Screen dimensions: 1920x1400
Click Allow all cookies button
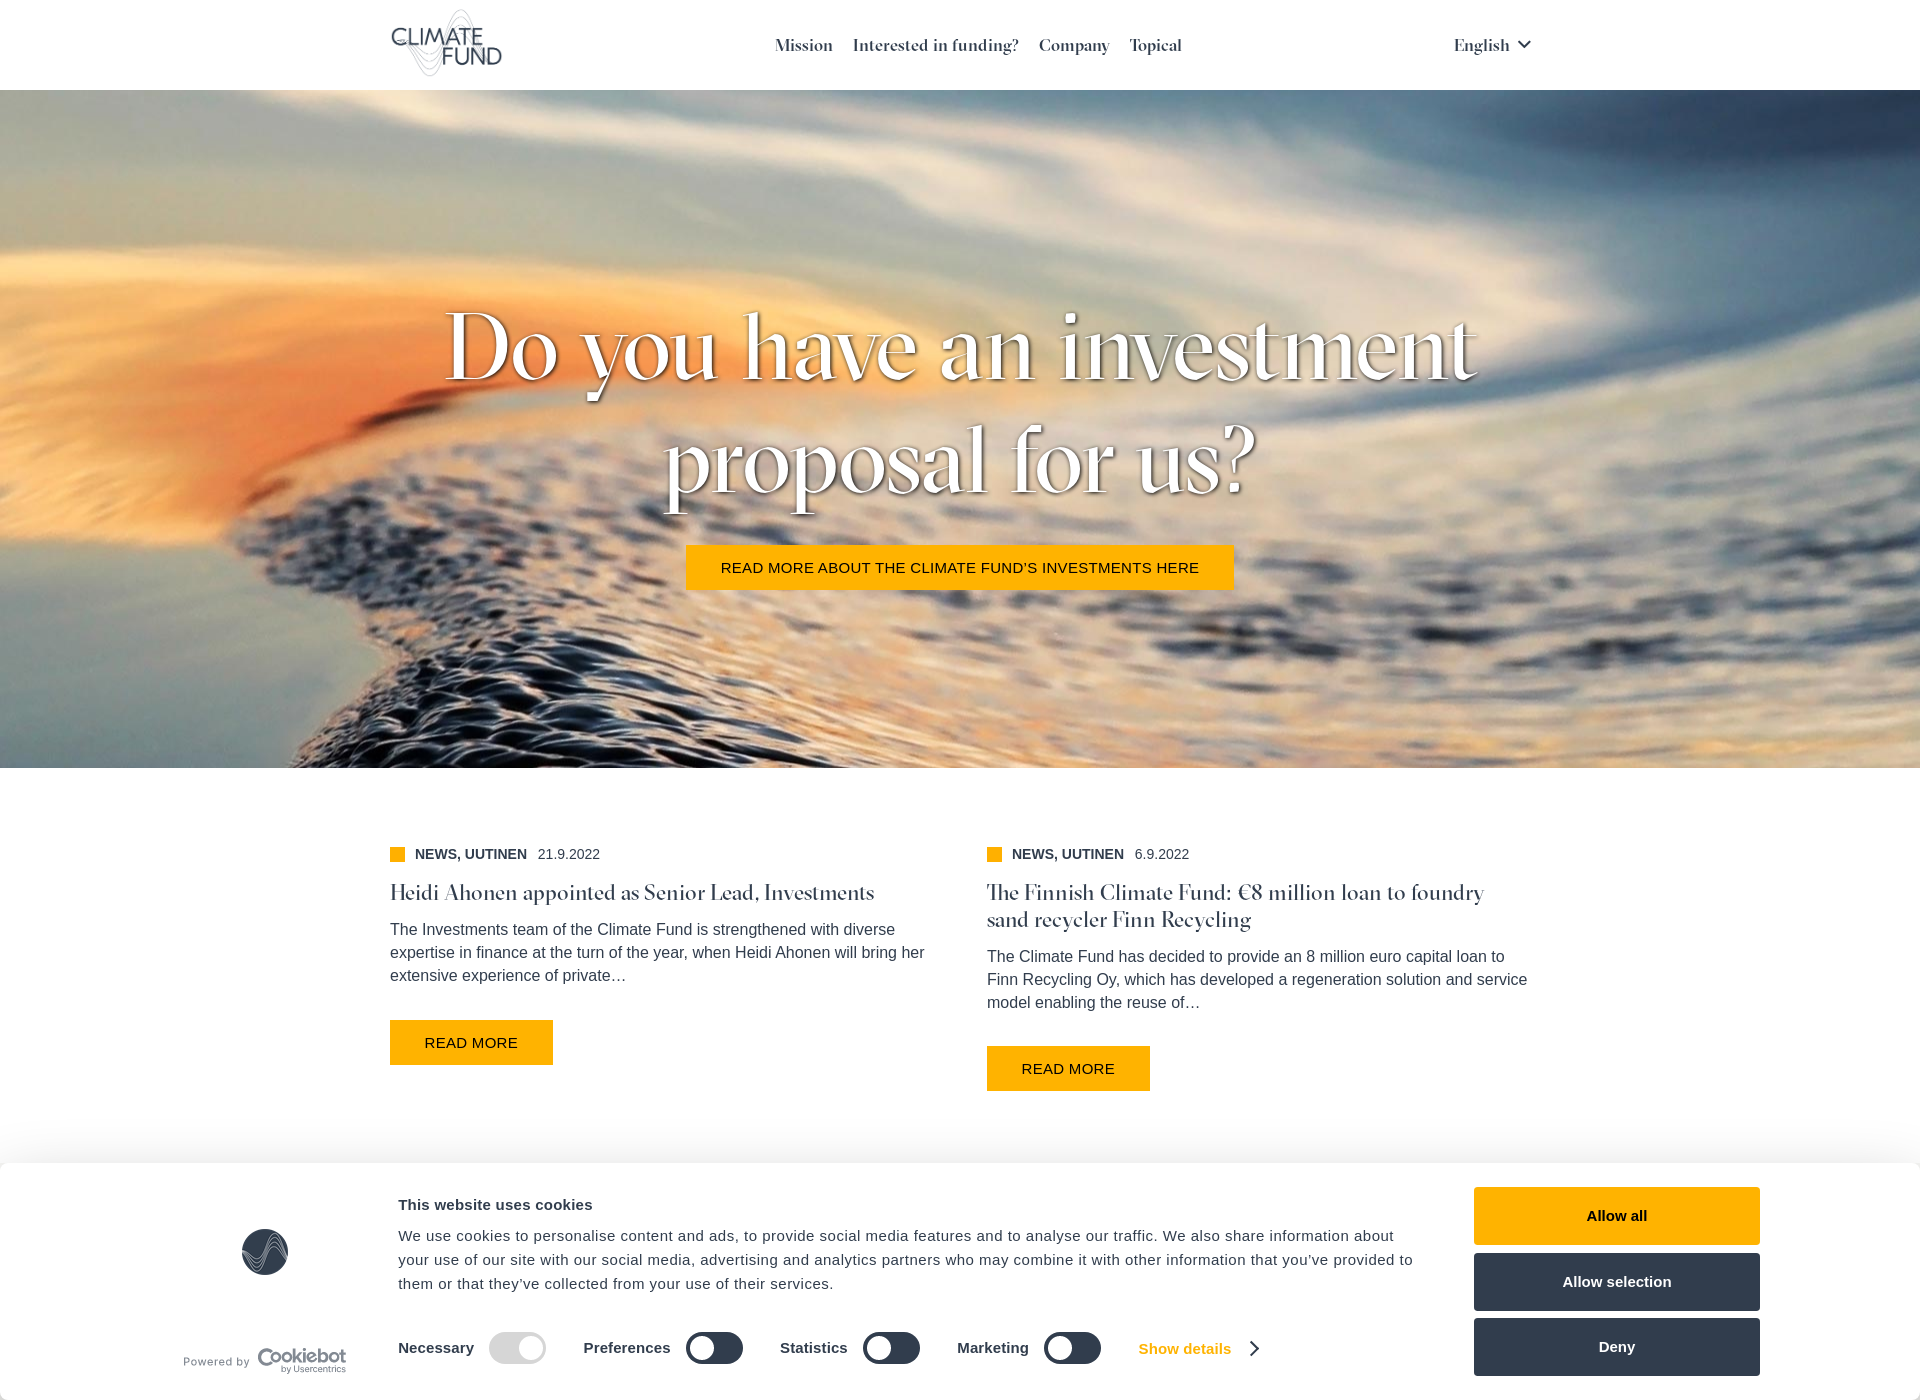coord(1616,1215)
